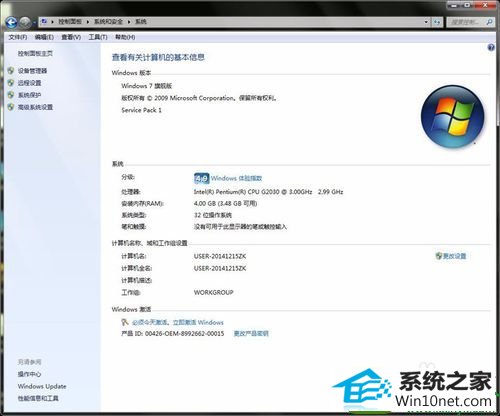
Task: Click the activate Windows now link
Action: 178,322
